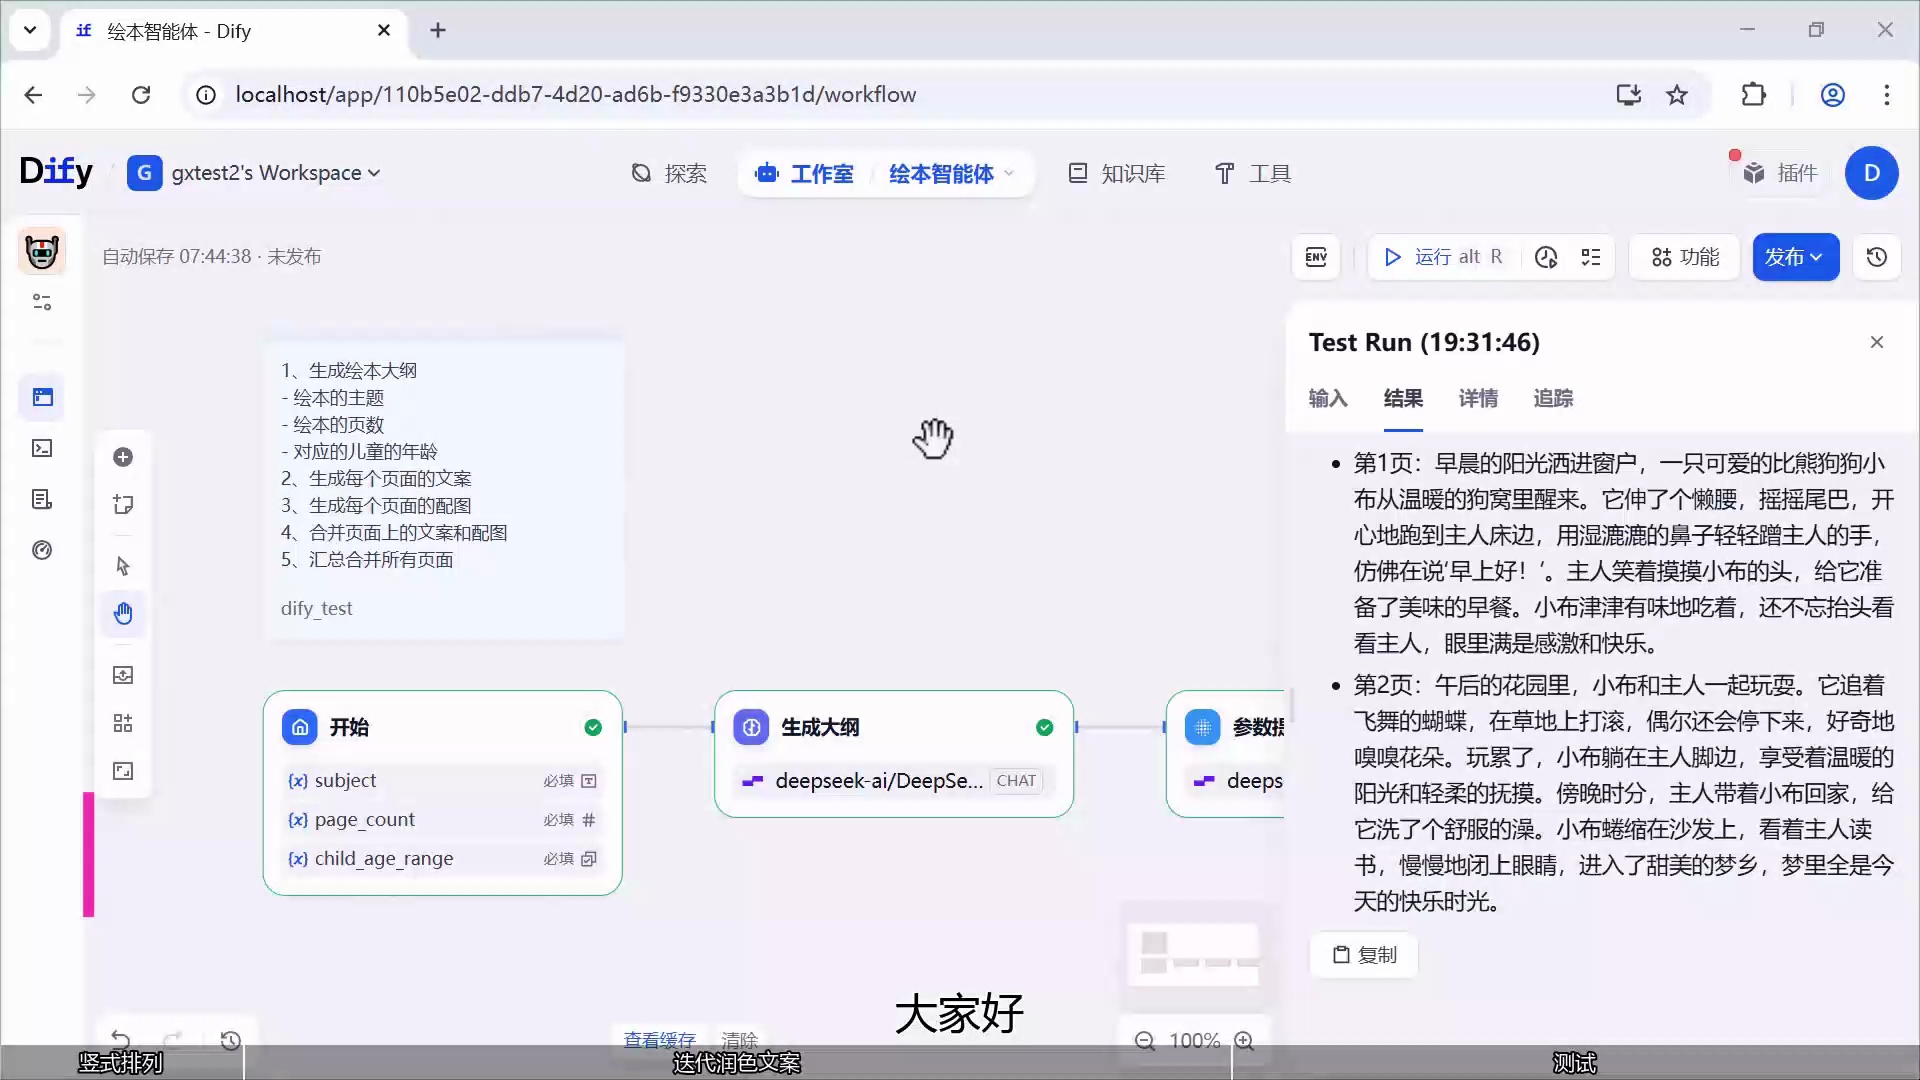This screenshot has width=1920, height=1080.
Task: Open version history icon next to Publish
Action: tap(1877, 257)
